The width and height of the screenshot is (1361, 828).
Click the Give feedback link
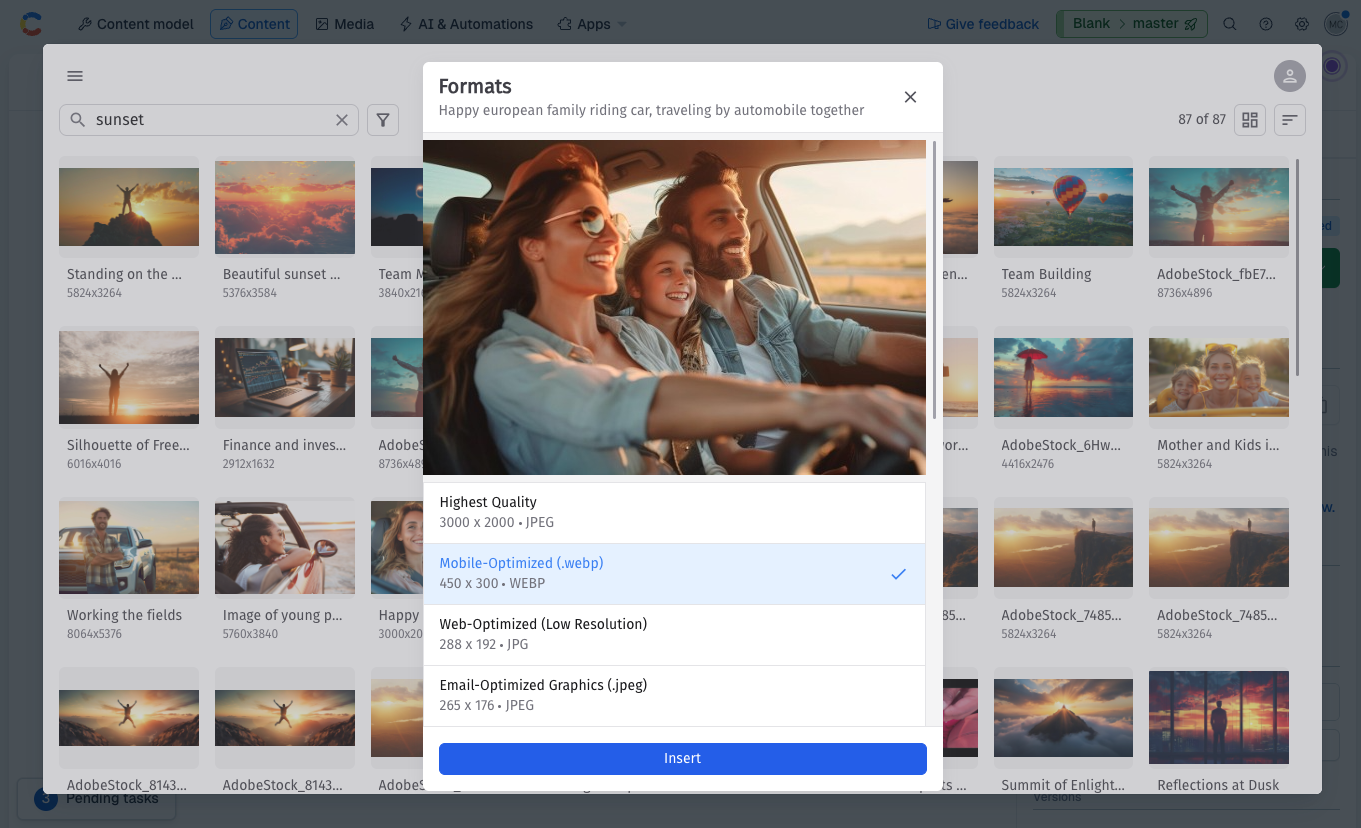983,24
